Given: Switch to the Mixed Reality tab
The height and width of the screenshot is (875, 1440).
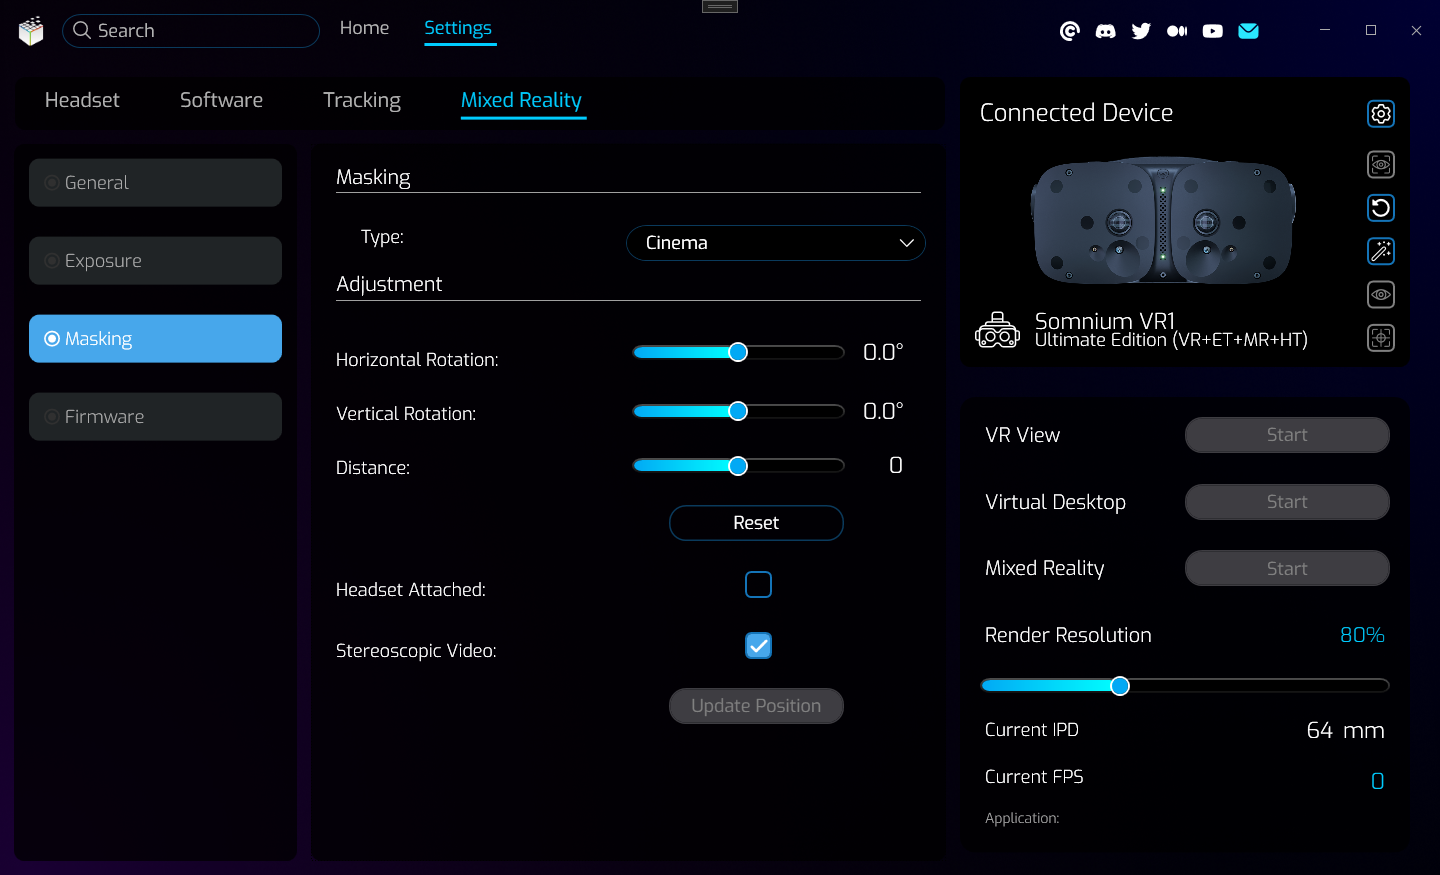Looking at the screenshot, I should tap(522, 101).
